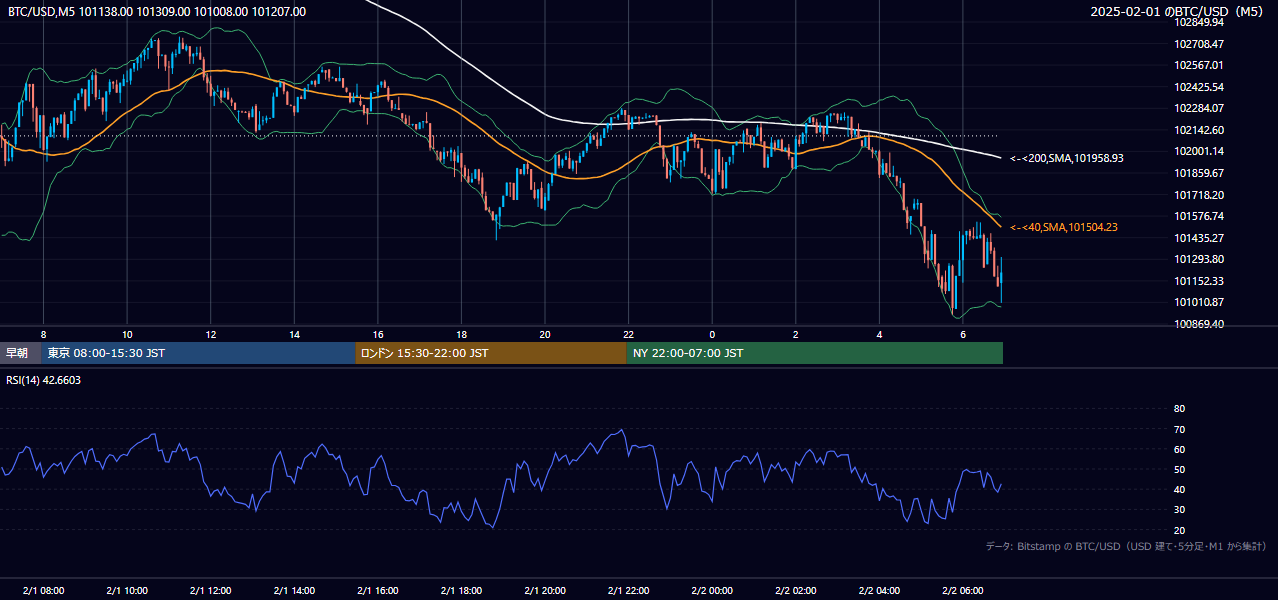1278x600 pixels.
Task: Click the 2/2 02:00 time axis label
Action: pyautogui.click(x=796, y=591)
